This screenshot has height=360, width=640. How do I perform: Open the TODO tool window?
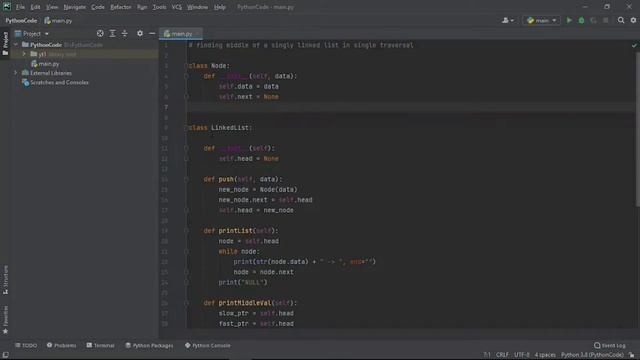[x=26, y=345]
